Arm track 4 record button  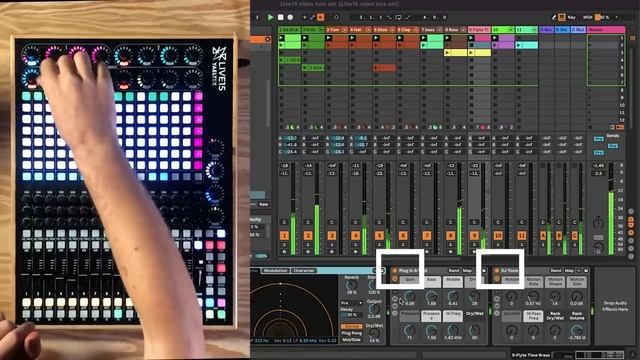click(356, 252)
